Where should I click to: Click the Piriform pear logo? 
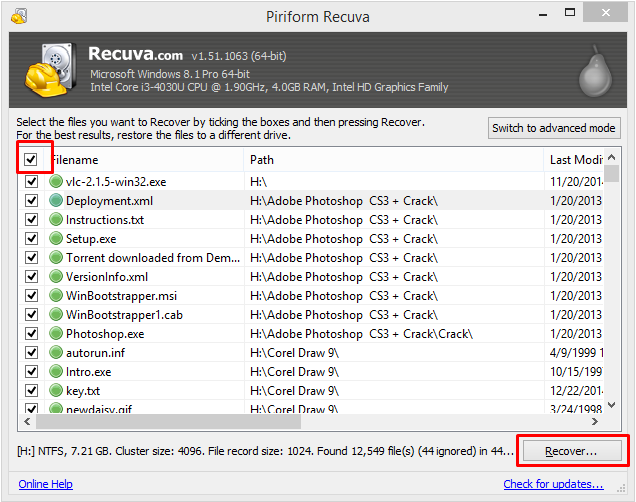click(595, 71)
